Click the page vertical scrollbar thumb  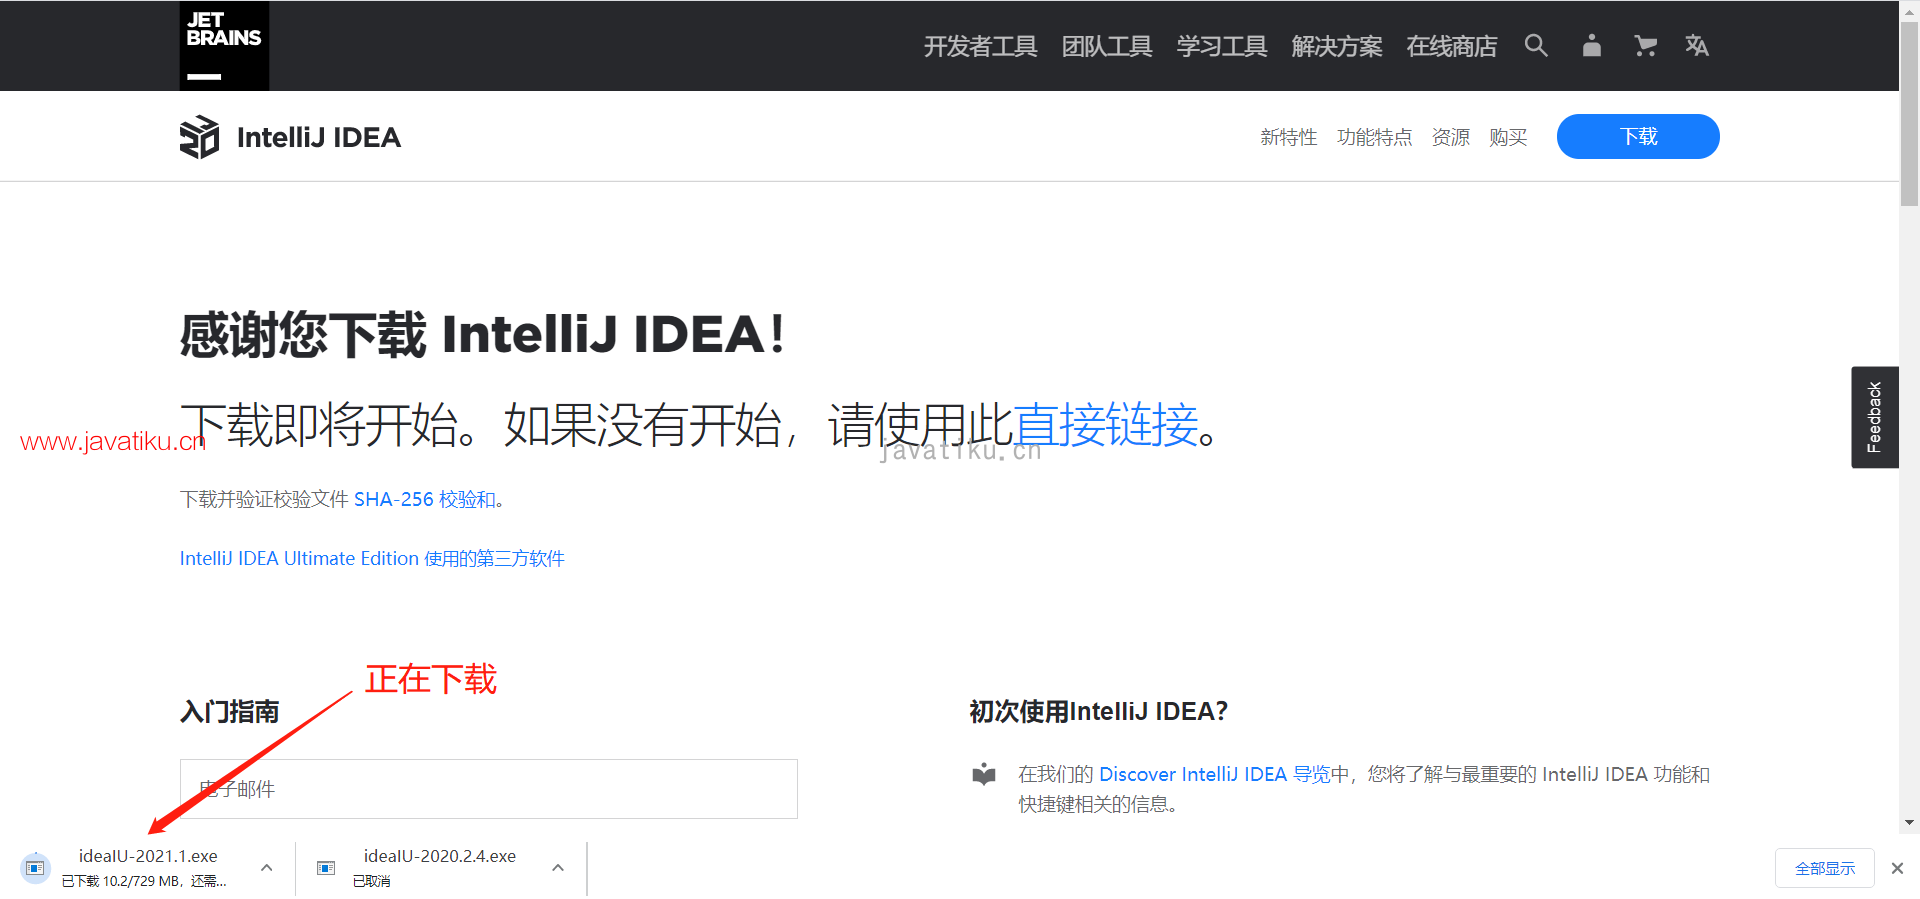(1910, 113)
